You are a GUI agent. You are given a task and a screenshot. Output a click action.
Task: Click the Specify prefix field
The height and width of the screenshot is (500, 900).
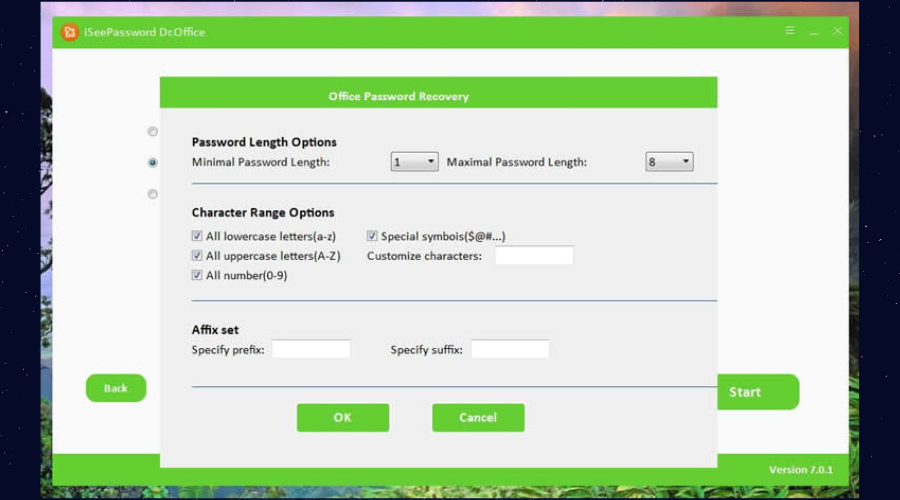(311, 349)
